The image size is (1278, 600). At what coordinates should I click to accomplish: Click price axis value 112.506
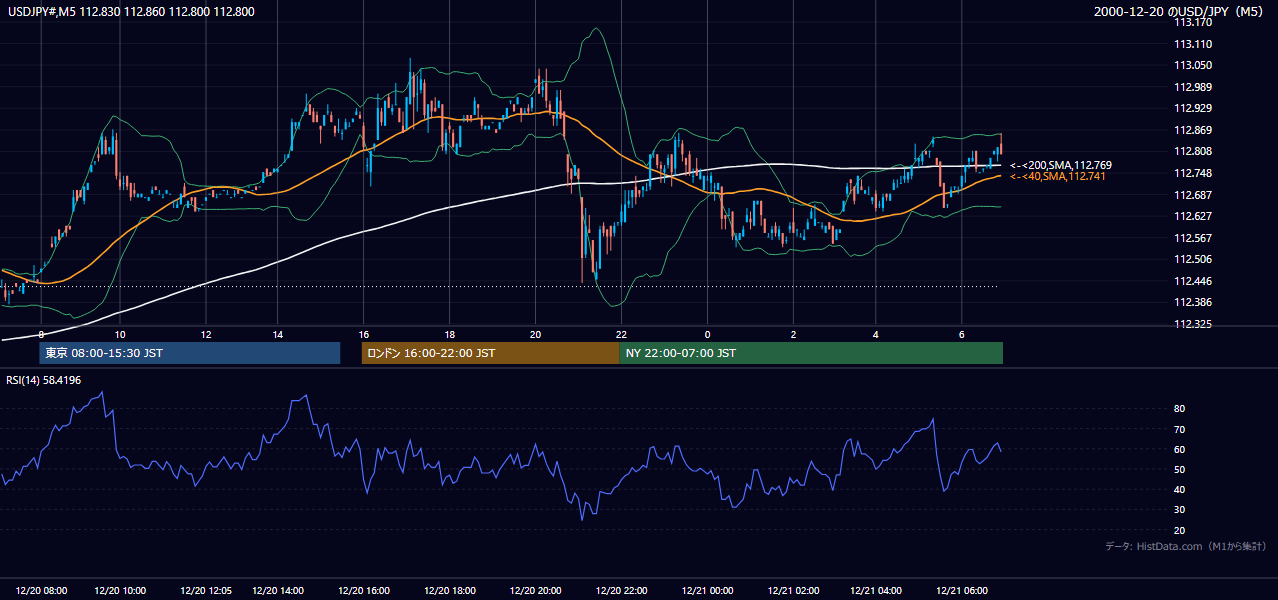pyautogui.click(x=1193, y=259)
